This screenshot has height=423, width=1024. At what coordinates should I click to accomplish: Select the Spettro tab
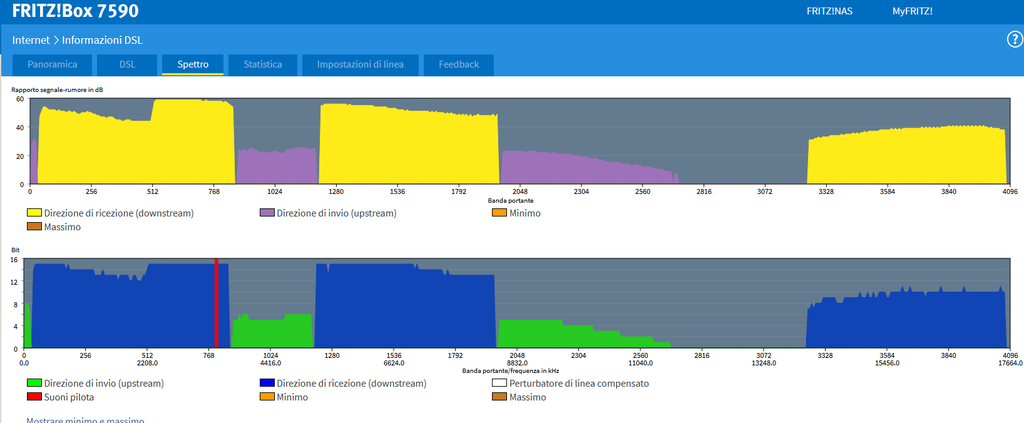[x=193, y=64]
